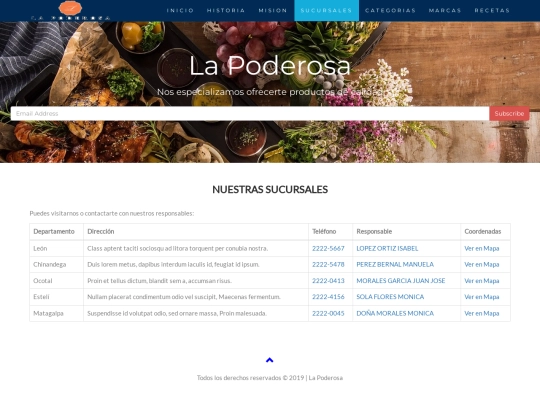Click address starting 'Nullam placerat condimentum'
The image size is (540, 405).
184,297
